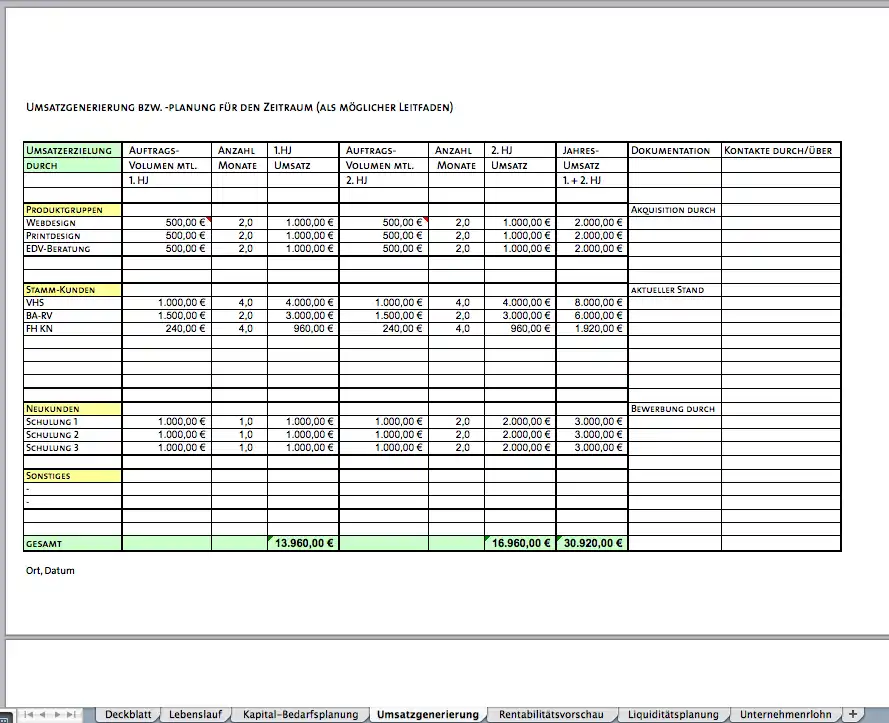Open the Kapital-Bedarfsplanung sheet tab

[x=300, y=714]
